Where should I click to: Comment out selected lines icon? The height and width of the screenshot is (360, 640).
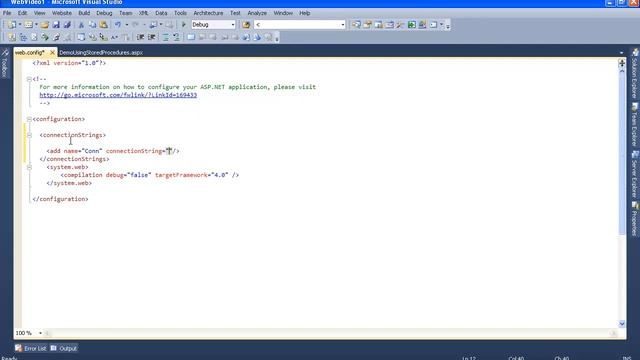click(x=165, y=38)
